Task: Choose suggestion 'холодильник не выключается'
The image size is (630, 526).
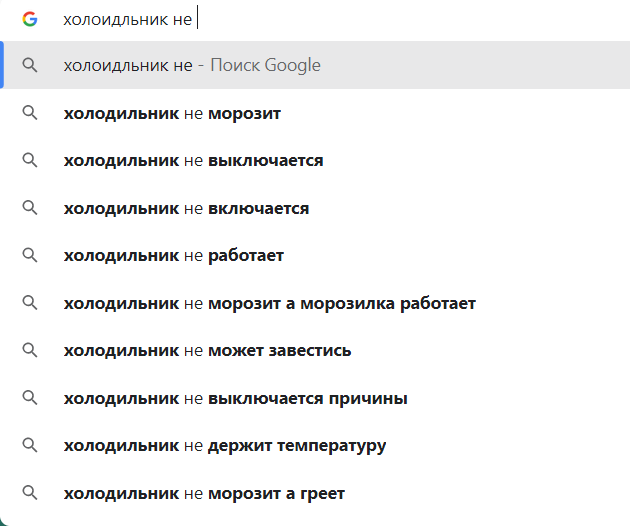Action: [x=193, y=160]
